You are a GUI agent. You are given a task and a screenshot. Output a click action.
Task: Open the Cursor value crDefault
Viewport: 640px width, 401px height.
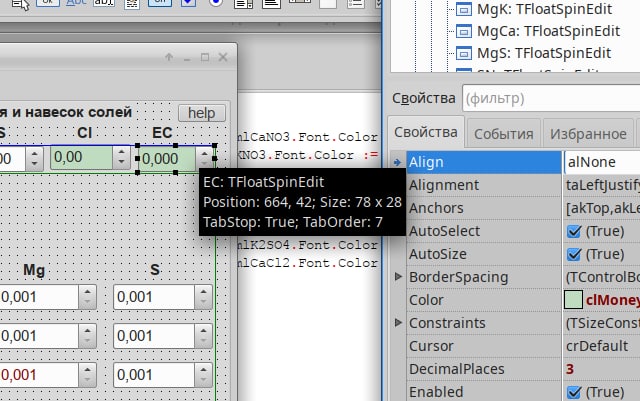tap(602, 346)
